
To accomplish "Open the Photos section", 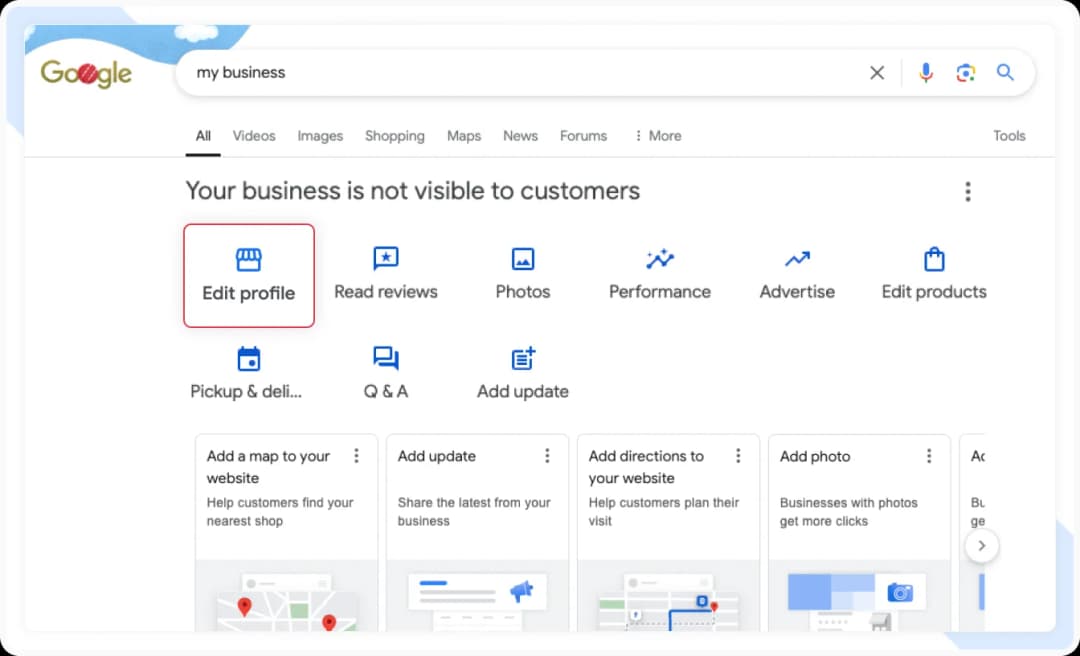I will click(523, 270).
